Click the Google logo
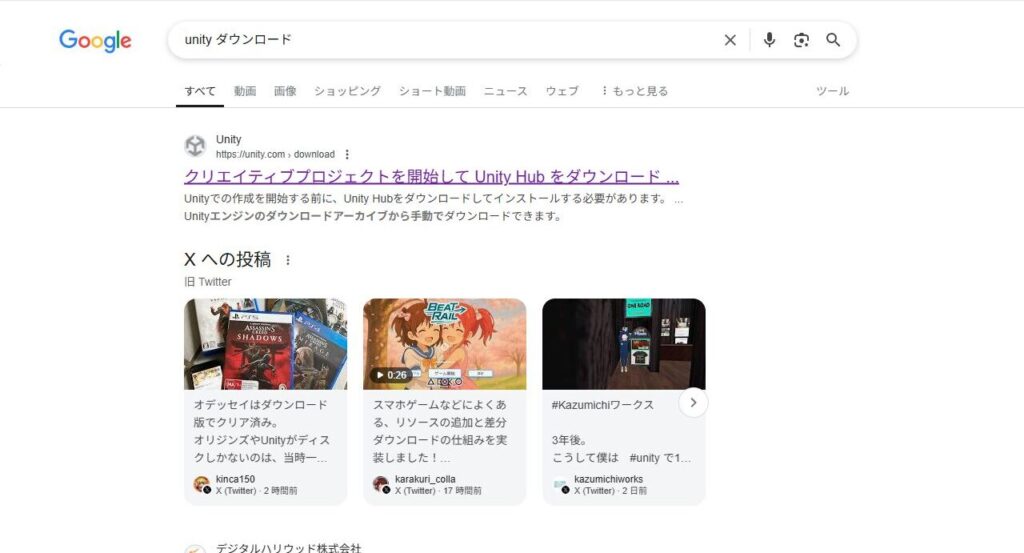This screenshot has height=553, width=1024. click(95, 40)
